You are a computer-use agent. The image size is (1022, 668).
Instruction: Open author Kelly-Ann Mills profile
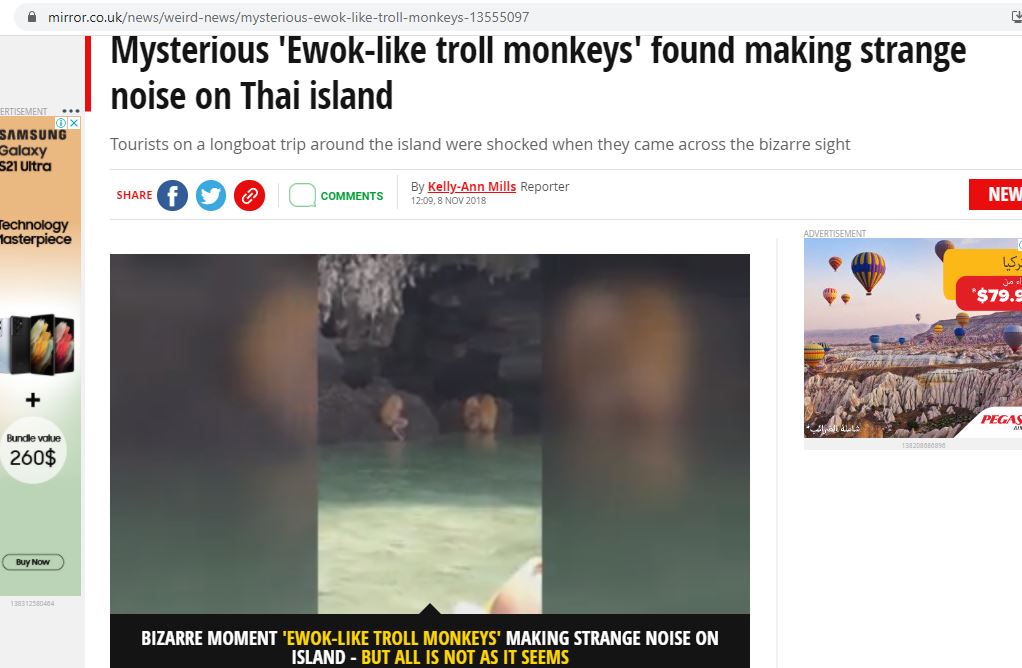tap(472, 186)
